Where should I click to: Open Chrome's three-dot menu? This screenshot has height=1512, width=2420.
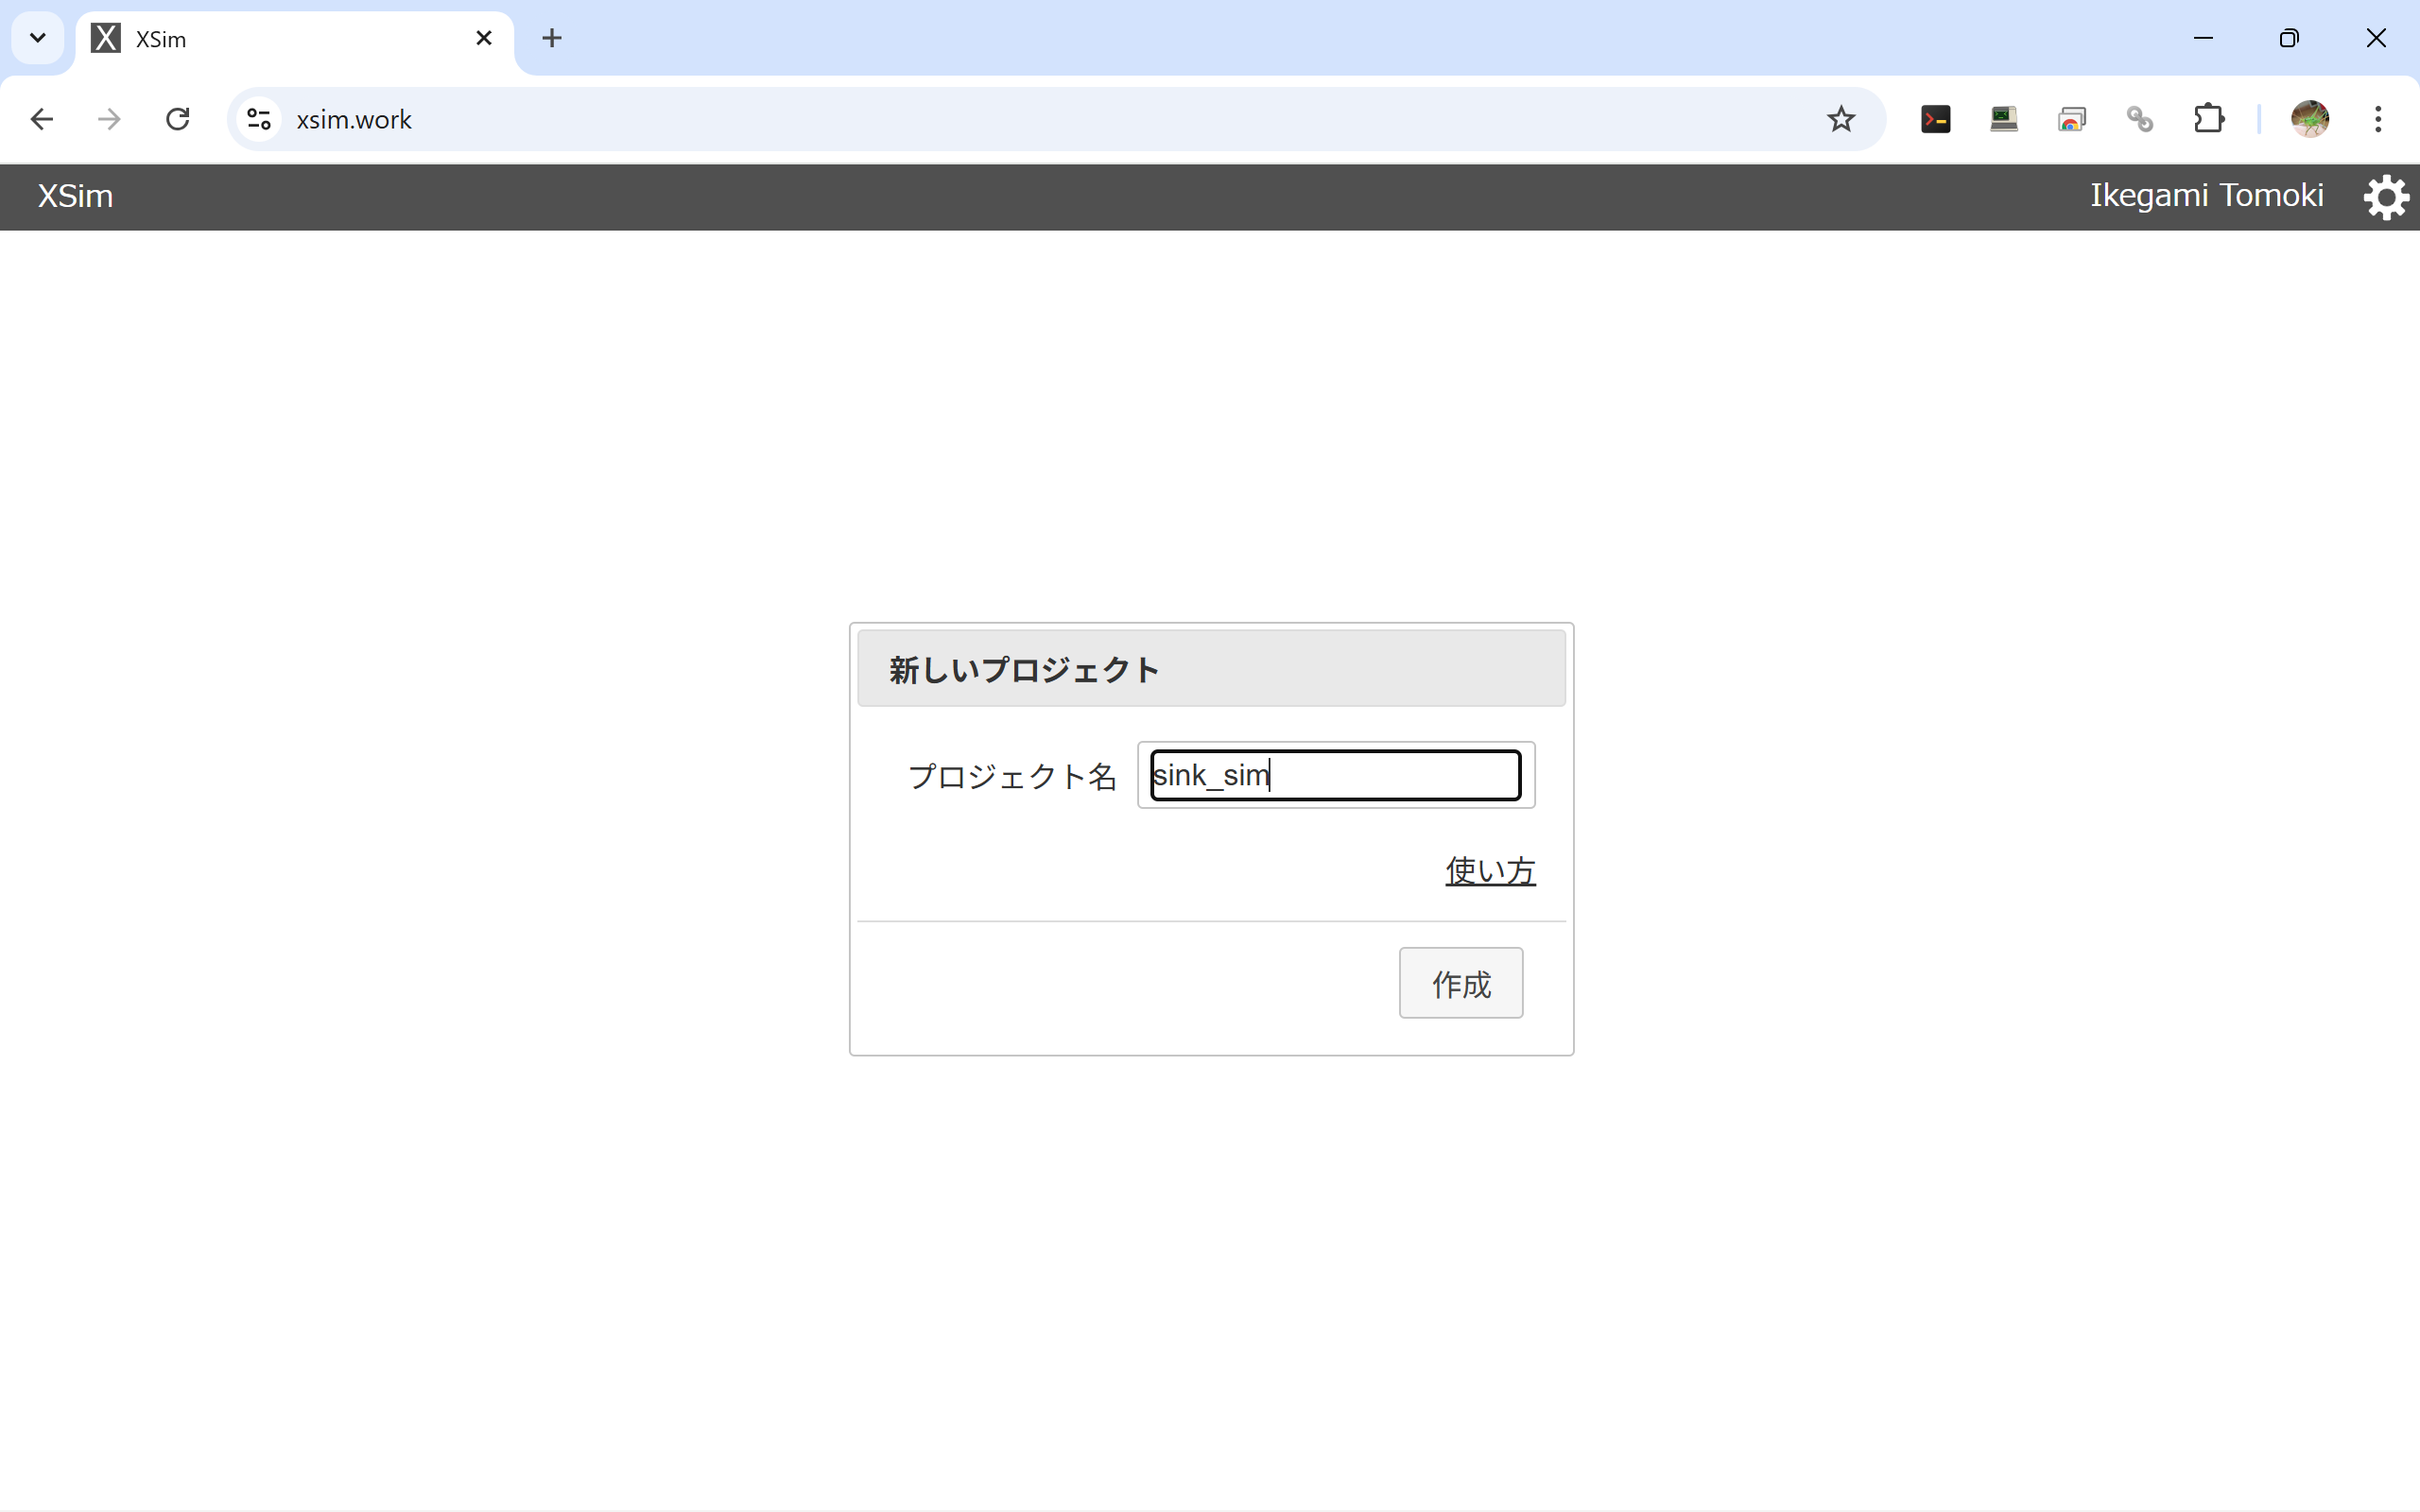point(2378,119)
